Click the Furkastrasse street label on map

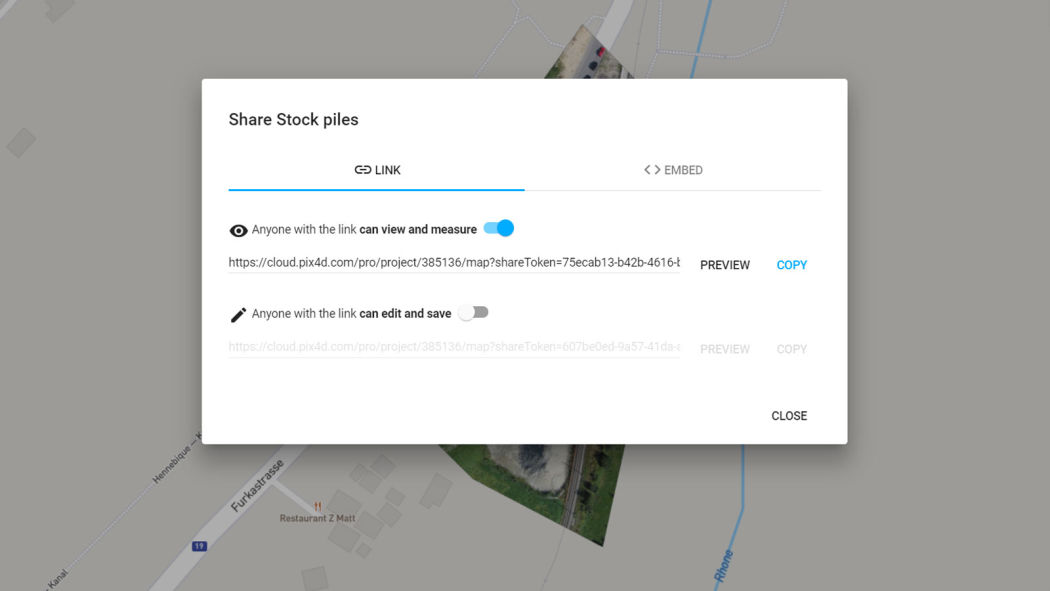click(258, 486)
